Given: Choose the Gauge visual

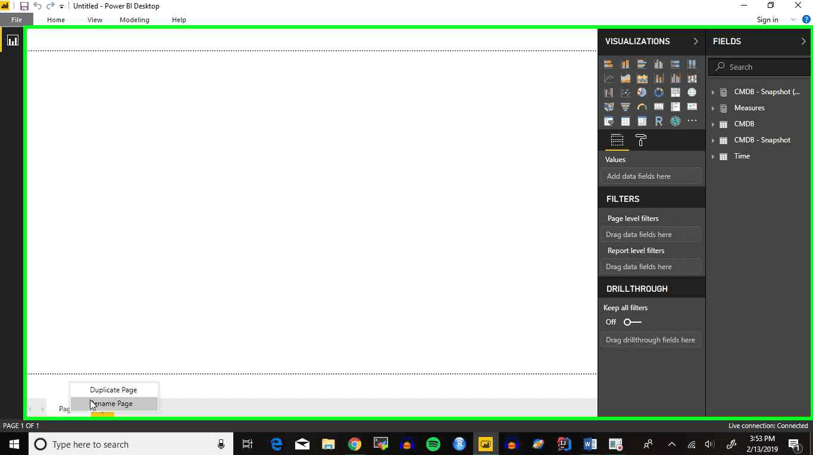Looking at the screenshot, I should [x=642, y=107].
